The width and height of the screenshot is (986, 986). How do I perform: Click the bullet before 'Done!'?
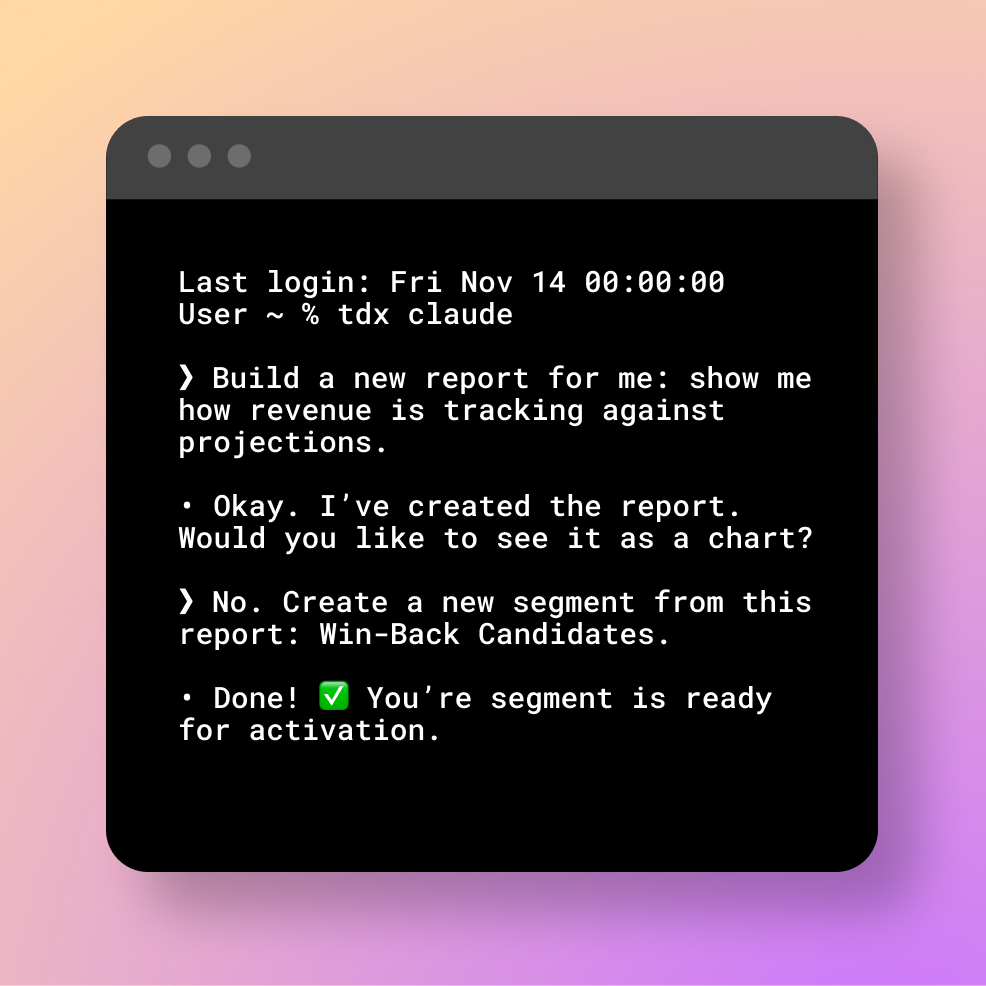(x=187, y=697)
